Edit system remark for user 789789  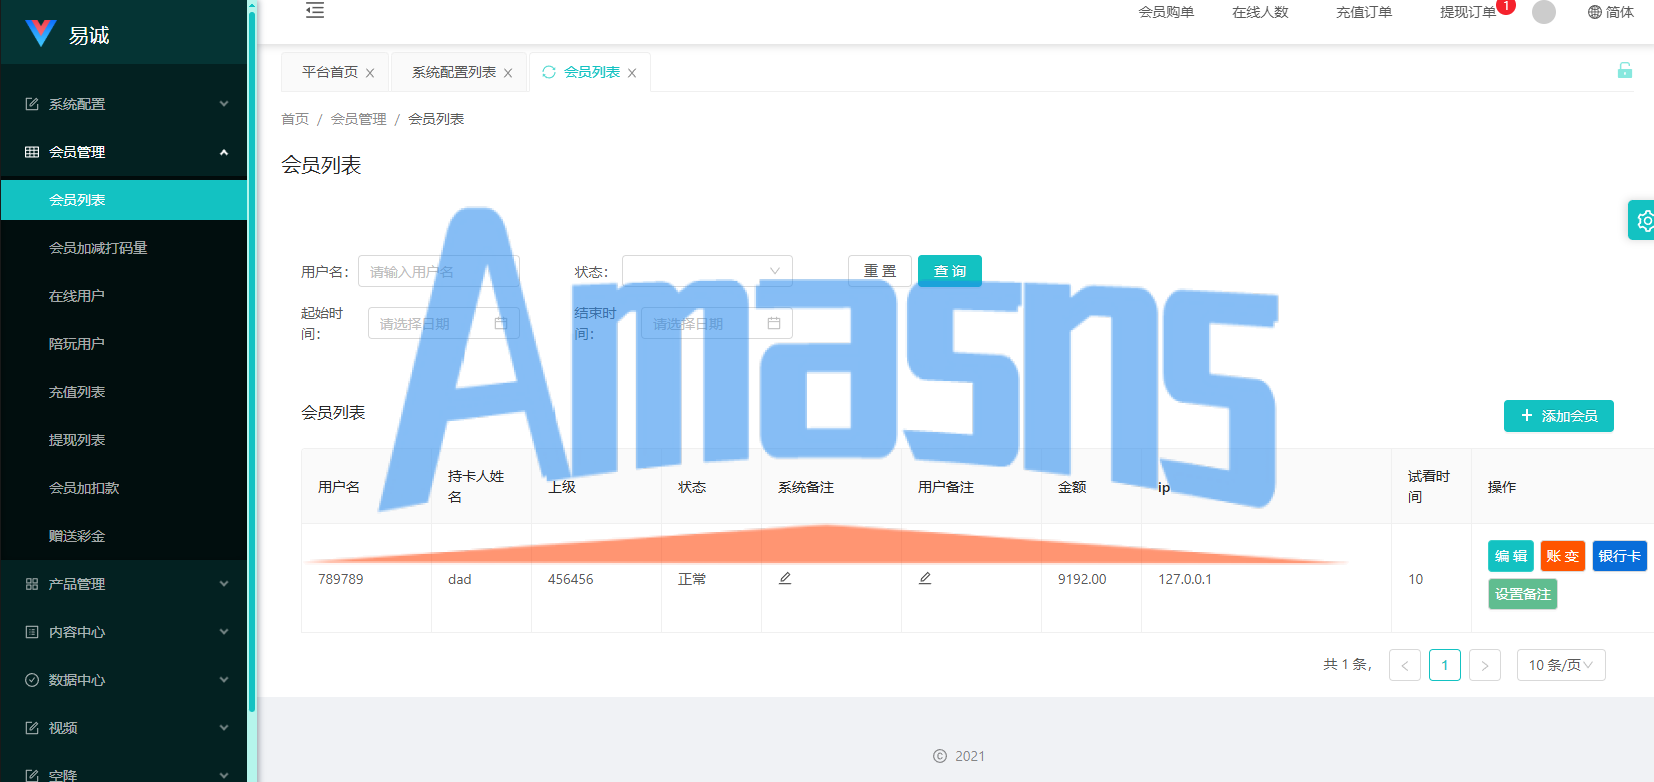[785, 578]
